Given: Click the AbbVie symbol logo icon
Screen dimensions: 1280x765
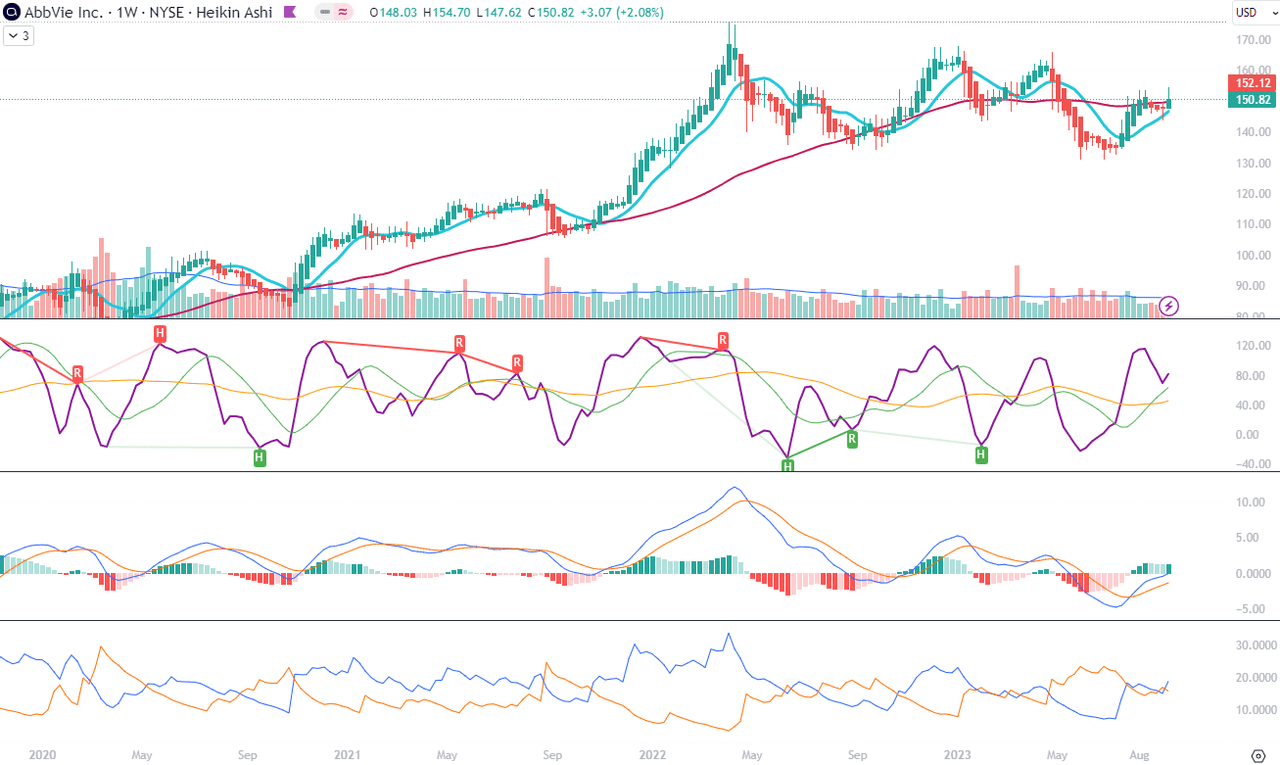Looking at the screenshot, I should click(13, 12).
